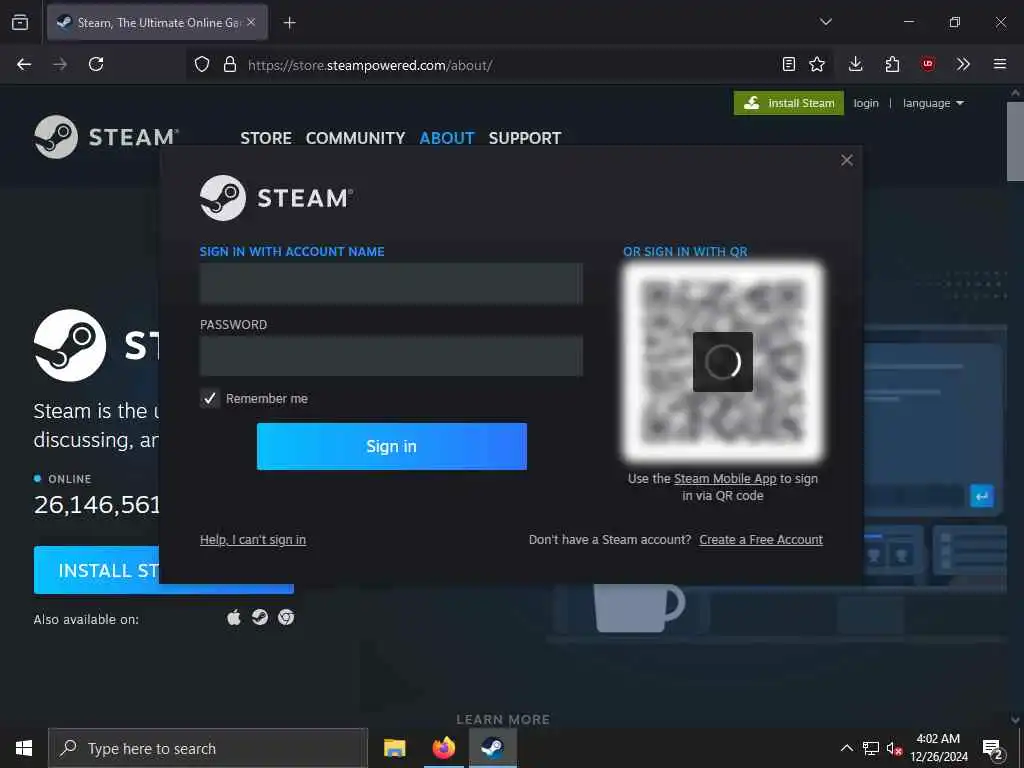
Task: Click the Steam logo in the page header
Action: pyautogui.click(x=106, y=137)
